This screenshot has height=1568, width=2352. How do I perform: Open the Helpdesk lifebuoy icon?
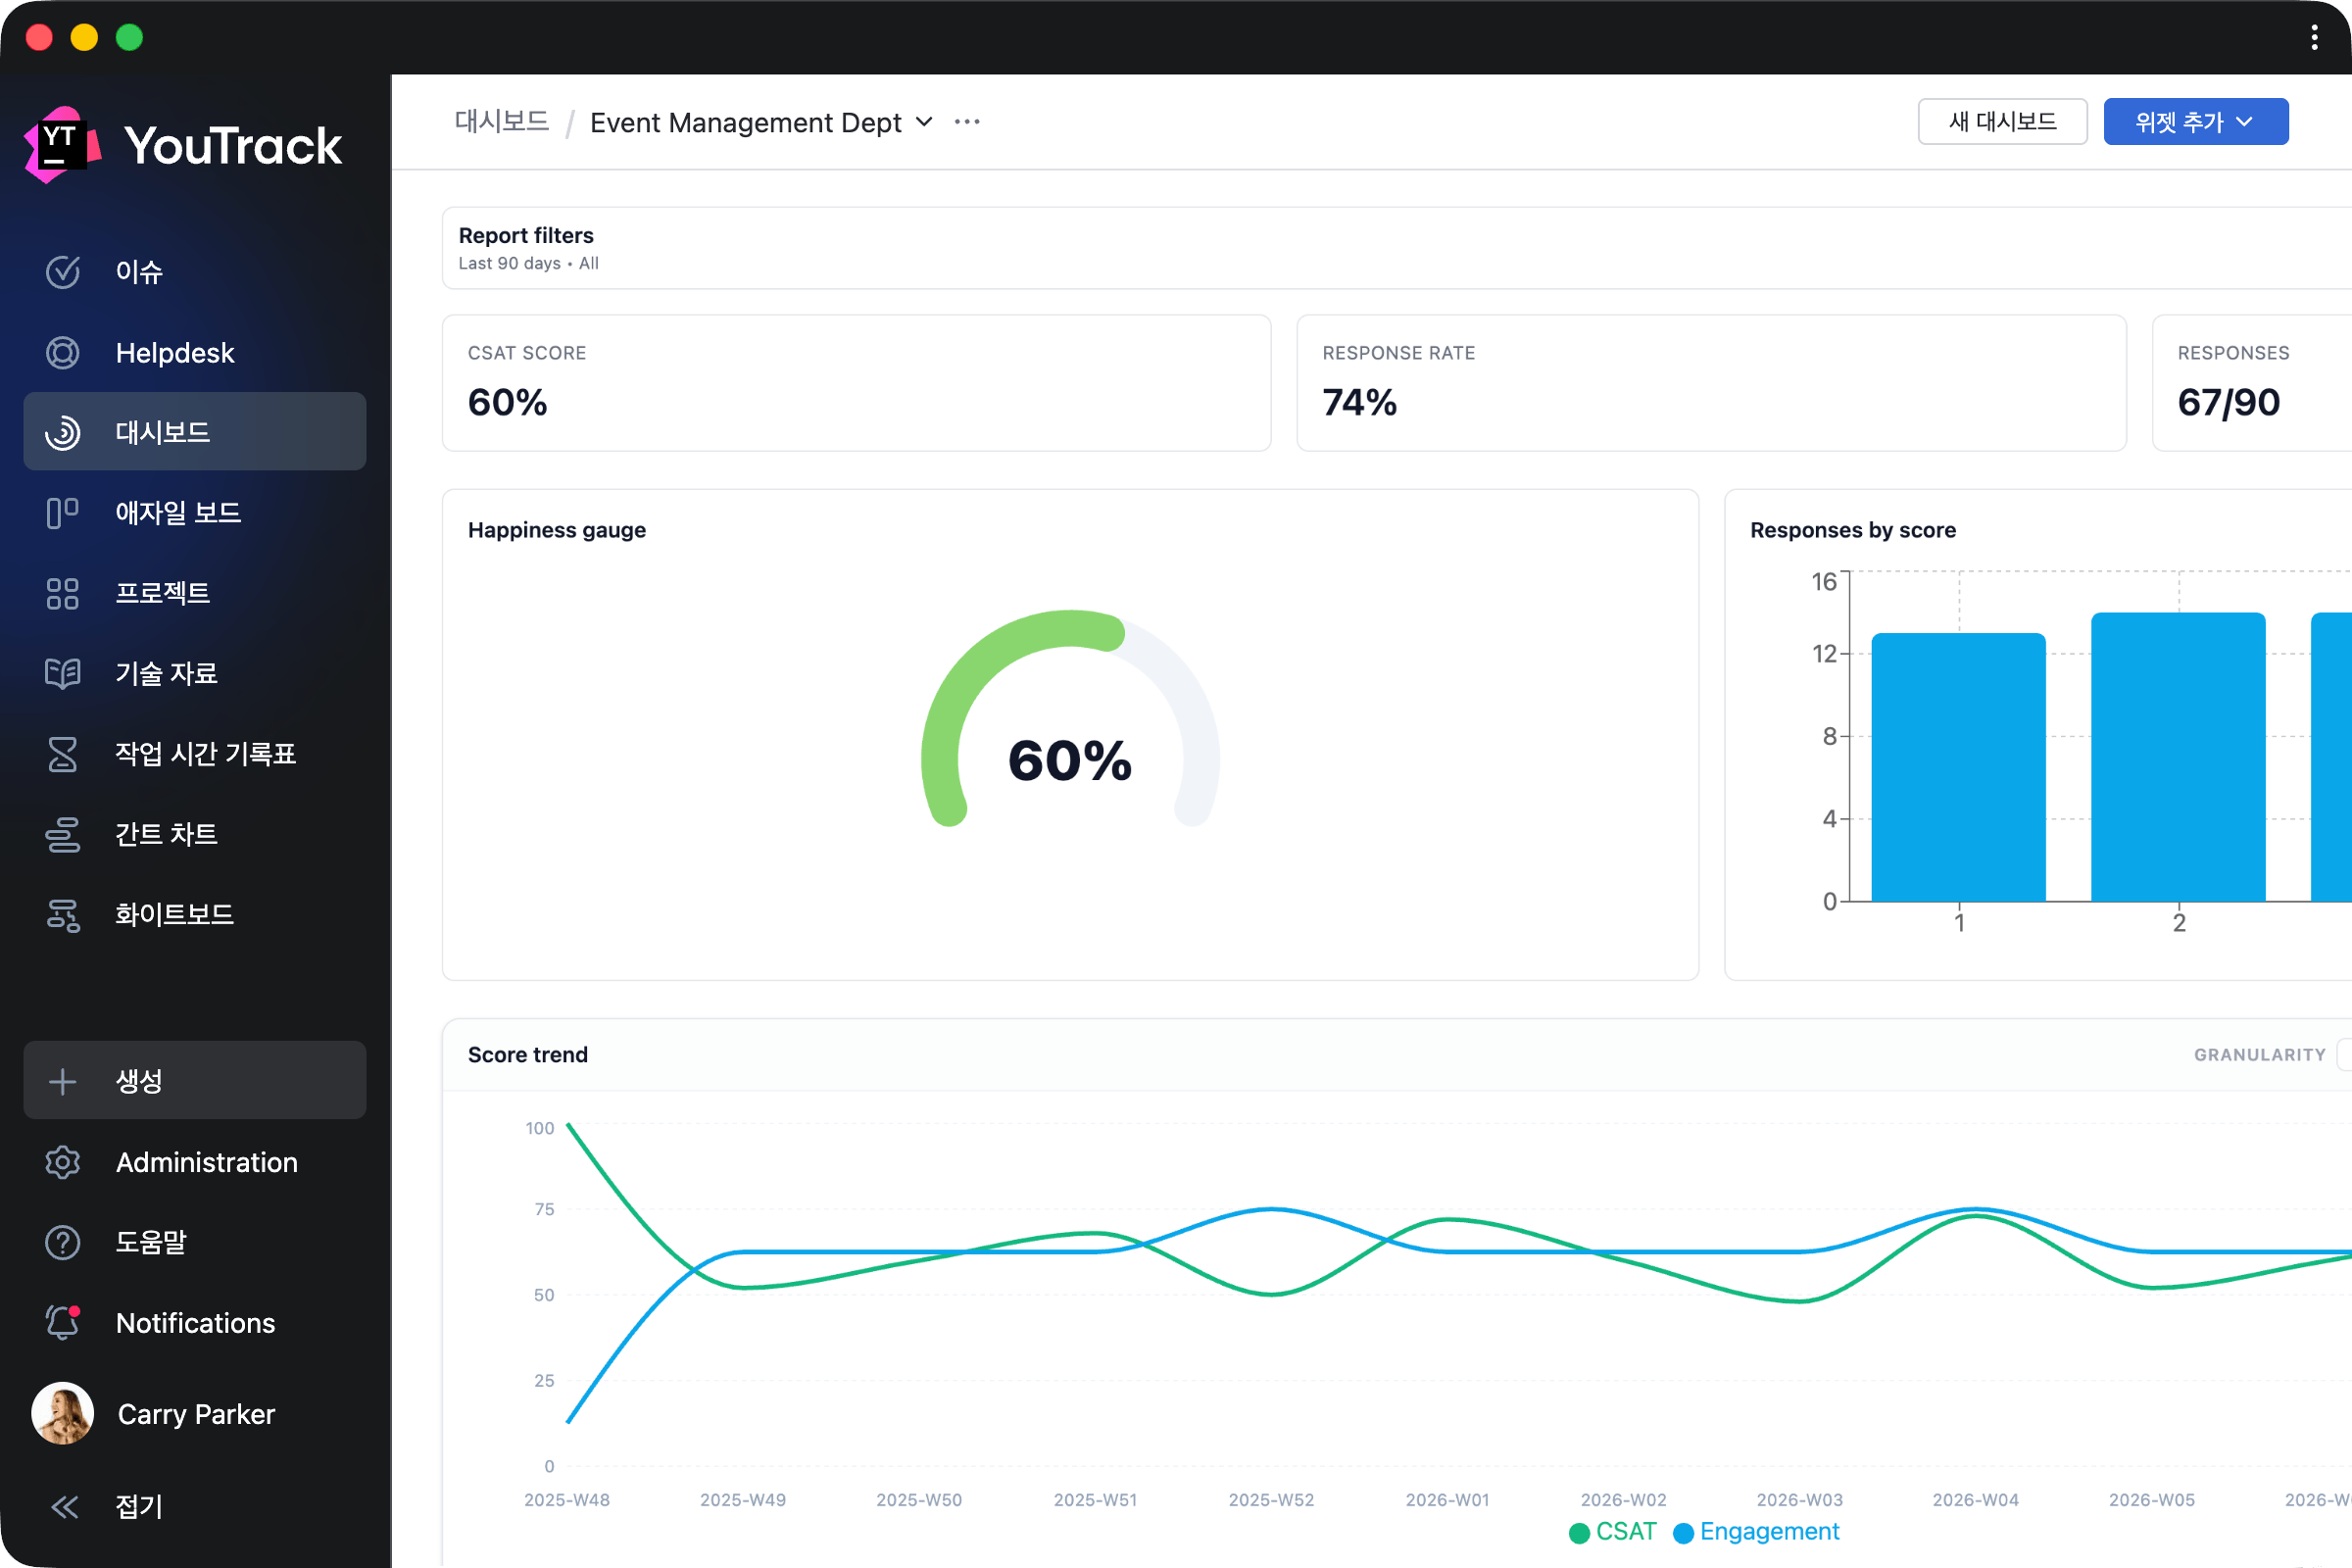pos(62,353)
